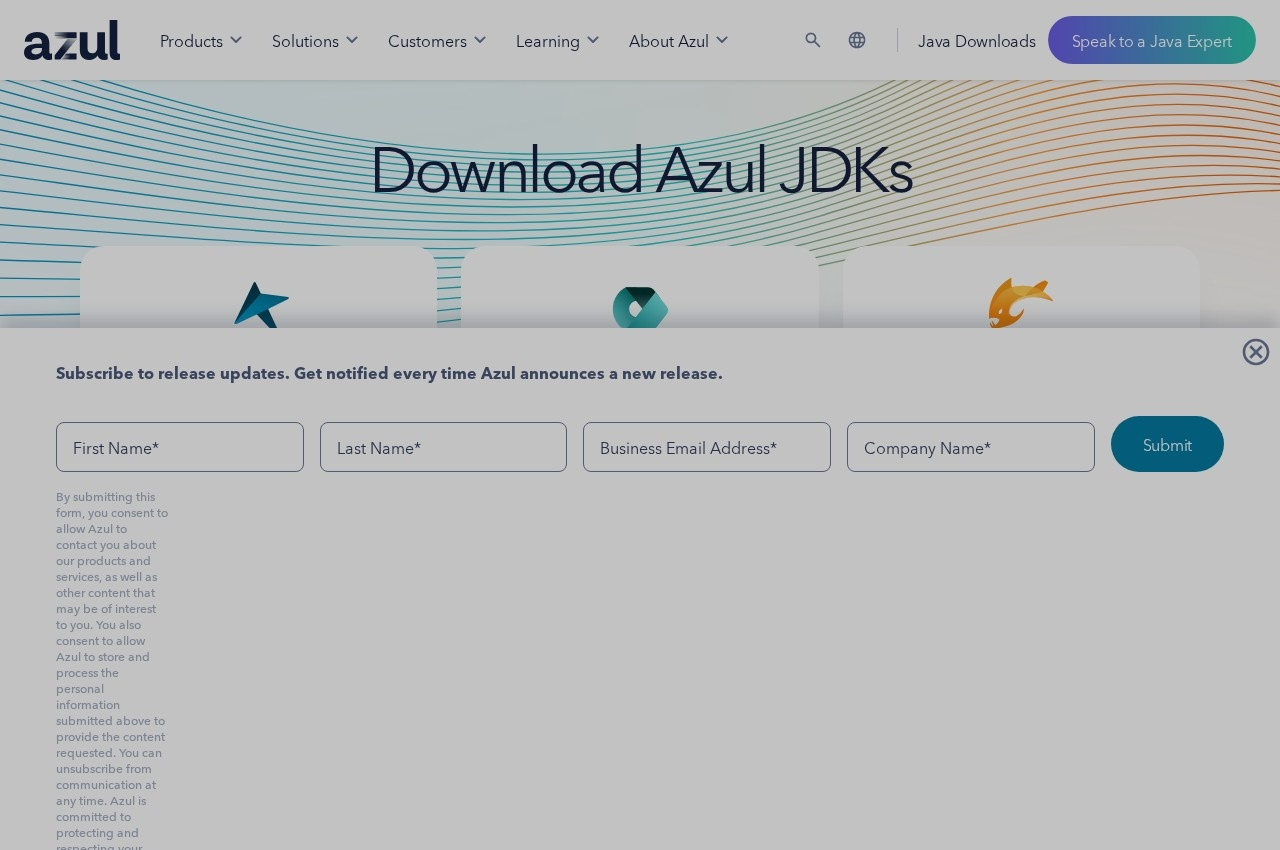Focus the Company Name field
Image resolution: width=1280 pixels, height=850 pixels.
click(x=971, y=447)
